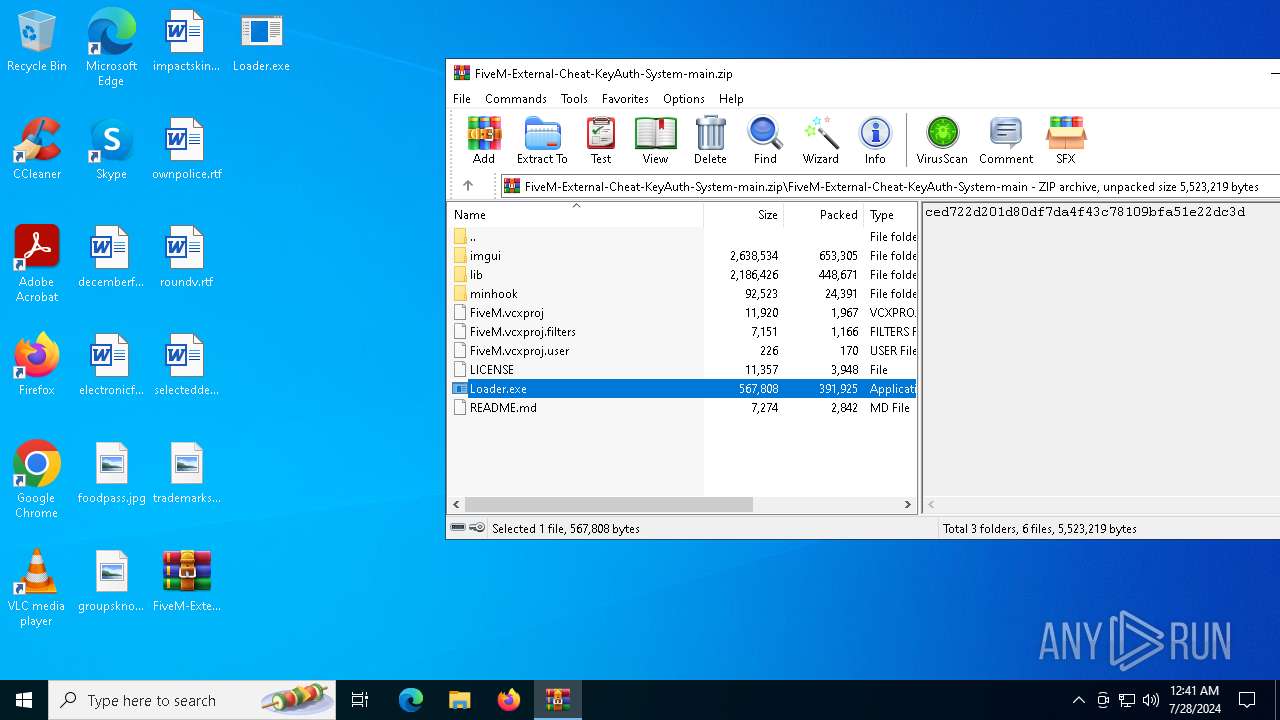
Task: Open Microsoft Edge desktop shortcut
Action: click(x=111, y=48)
